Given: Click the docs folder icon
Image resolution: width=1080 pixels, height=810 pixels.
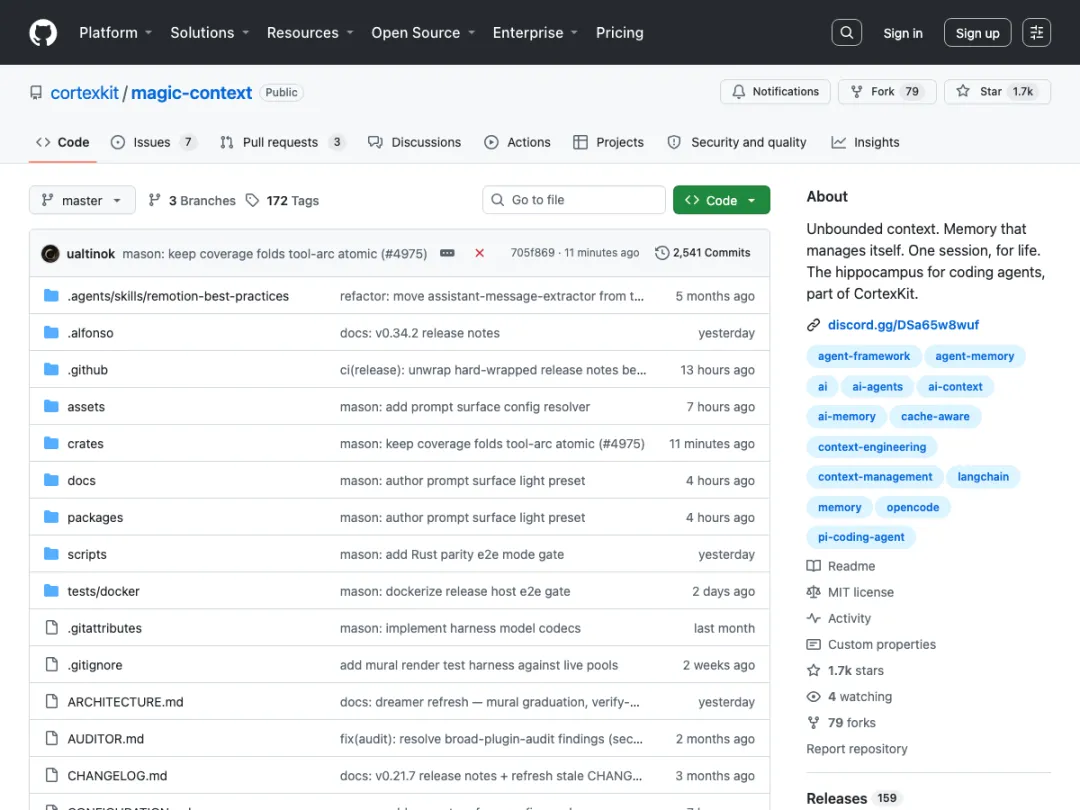Looking at the screenshot, I should pos(51,480).
